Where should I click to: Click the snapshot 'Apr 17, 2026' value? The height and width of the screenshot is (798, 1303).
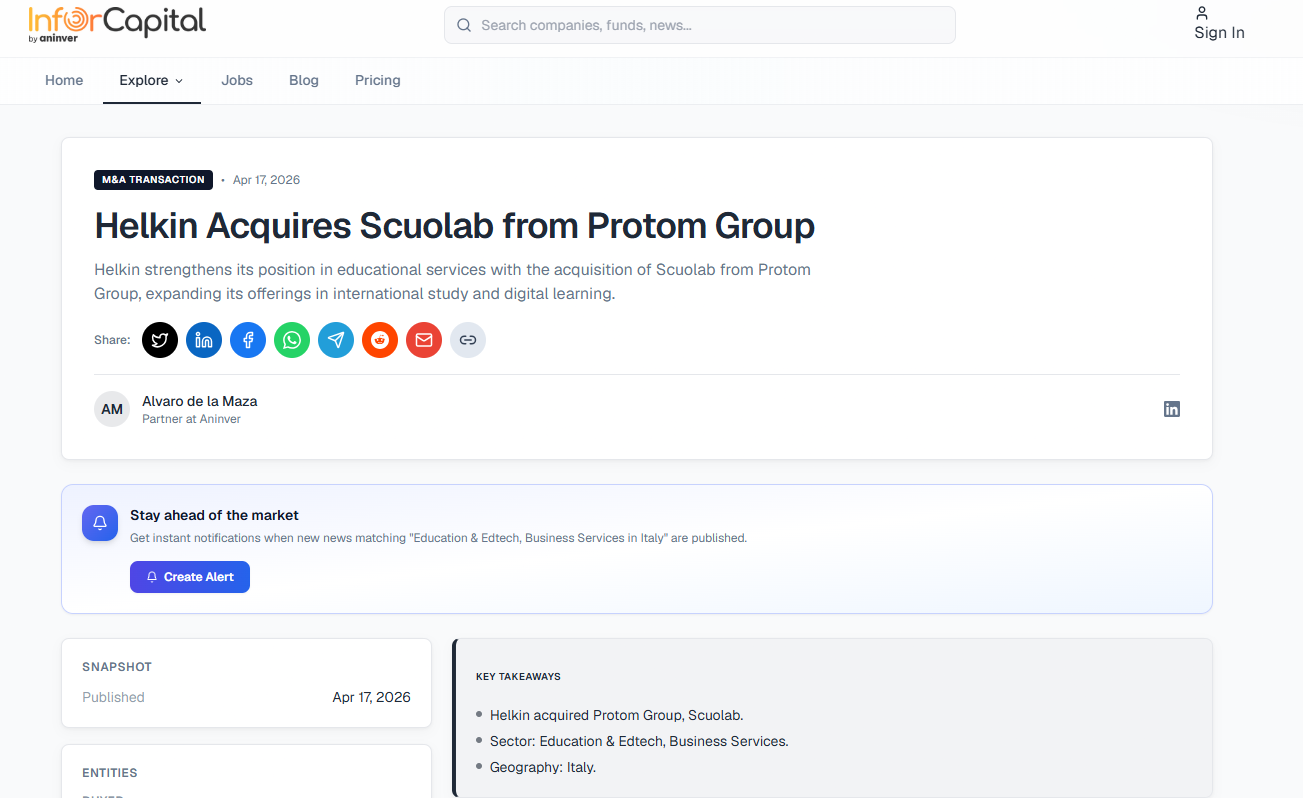pos(372,697)
